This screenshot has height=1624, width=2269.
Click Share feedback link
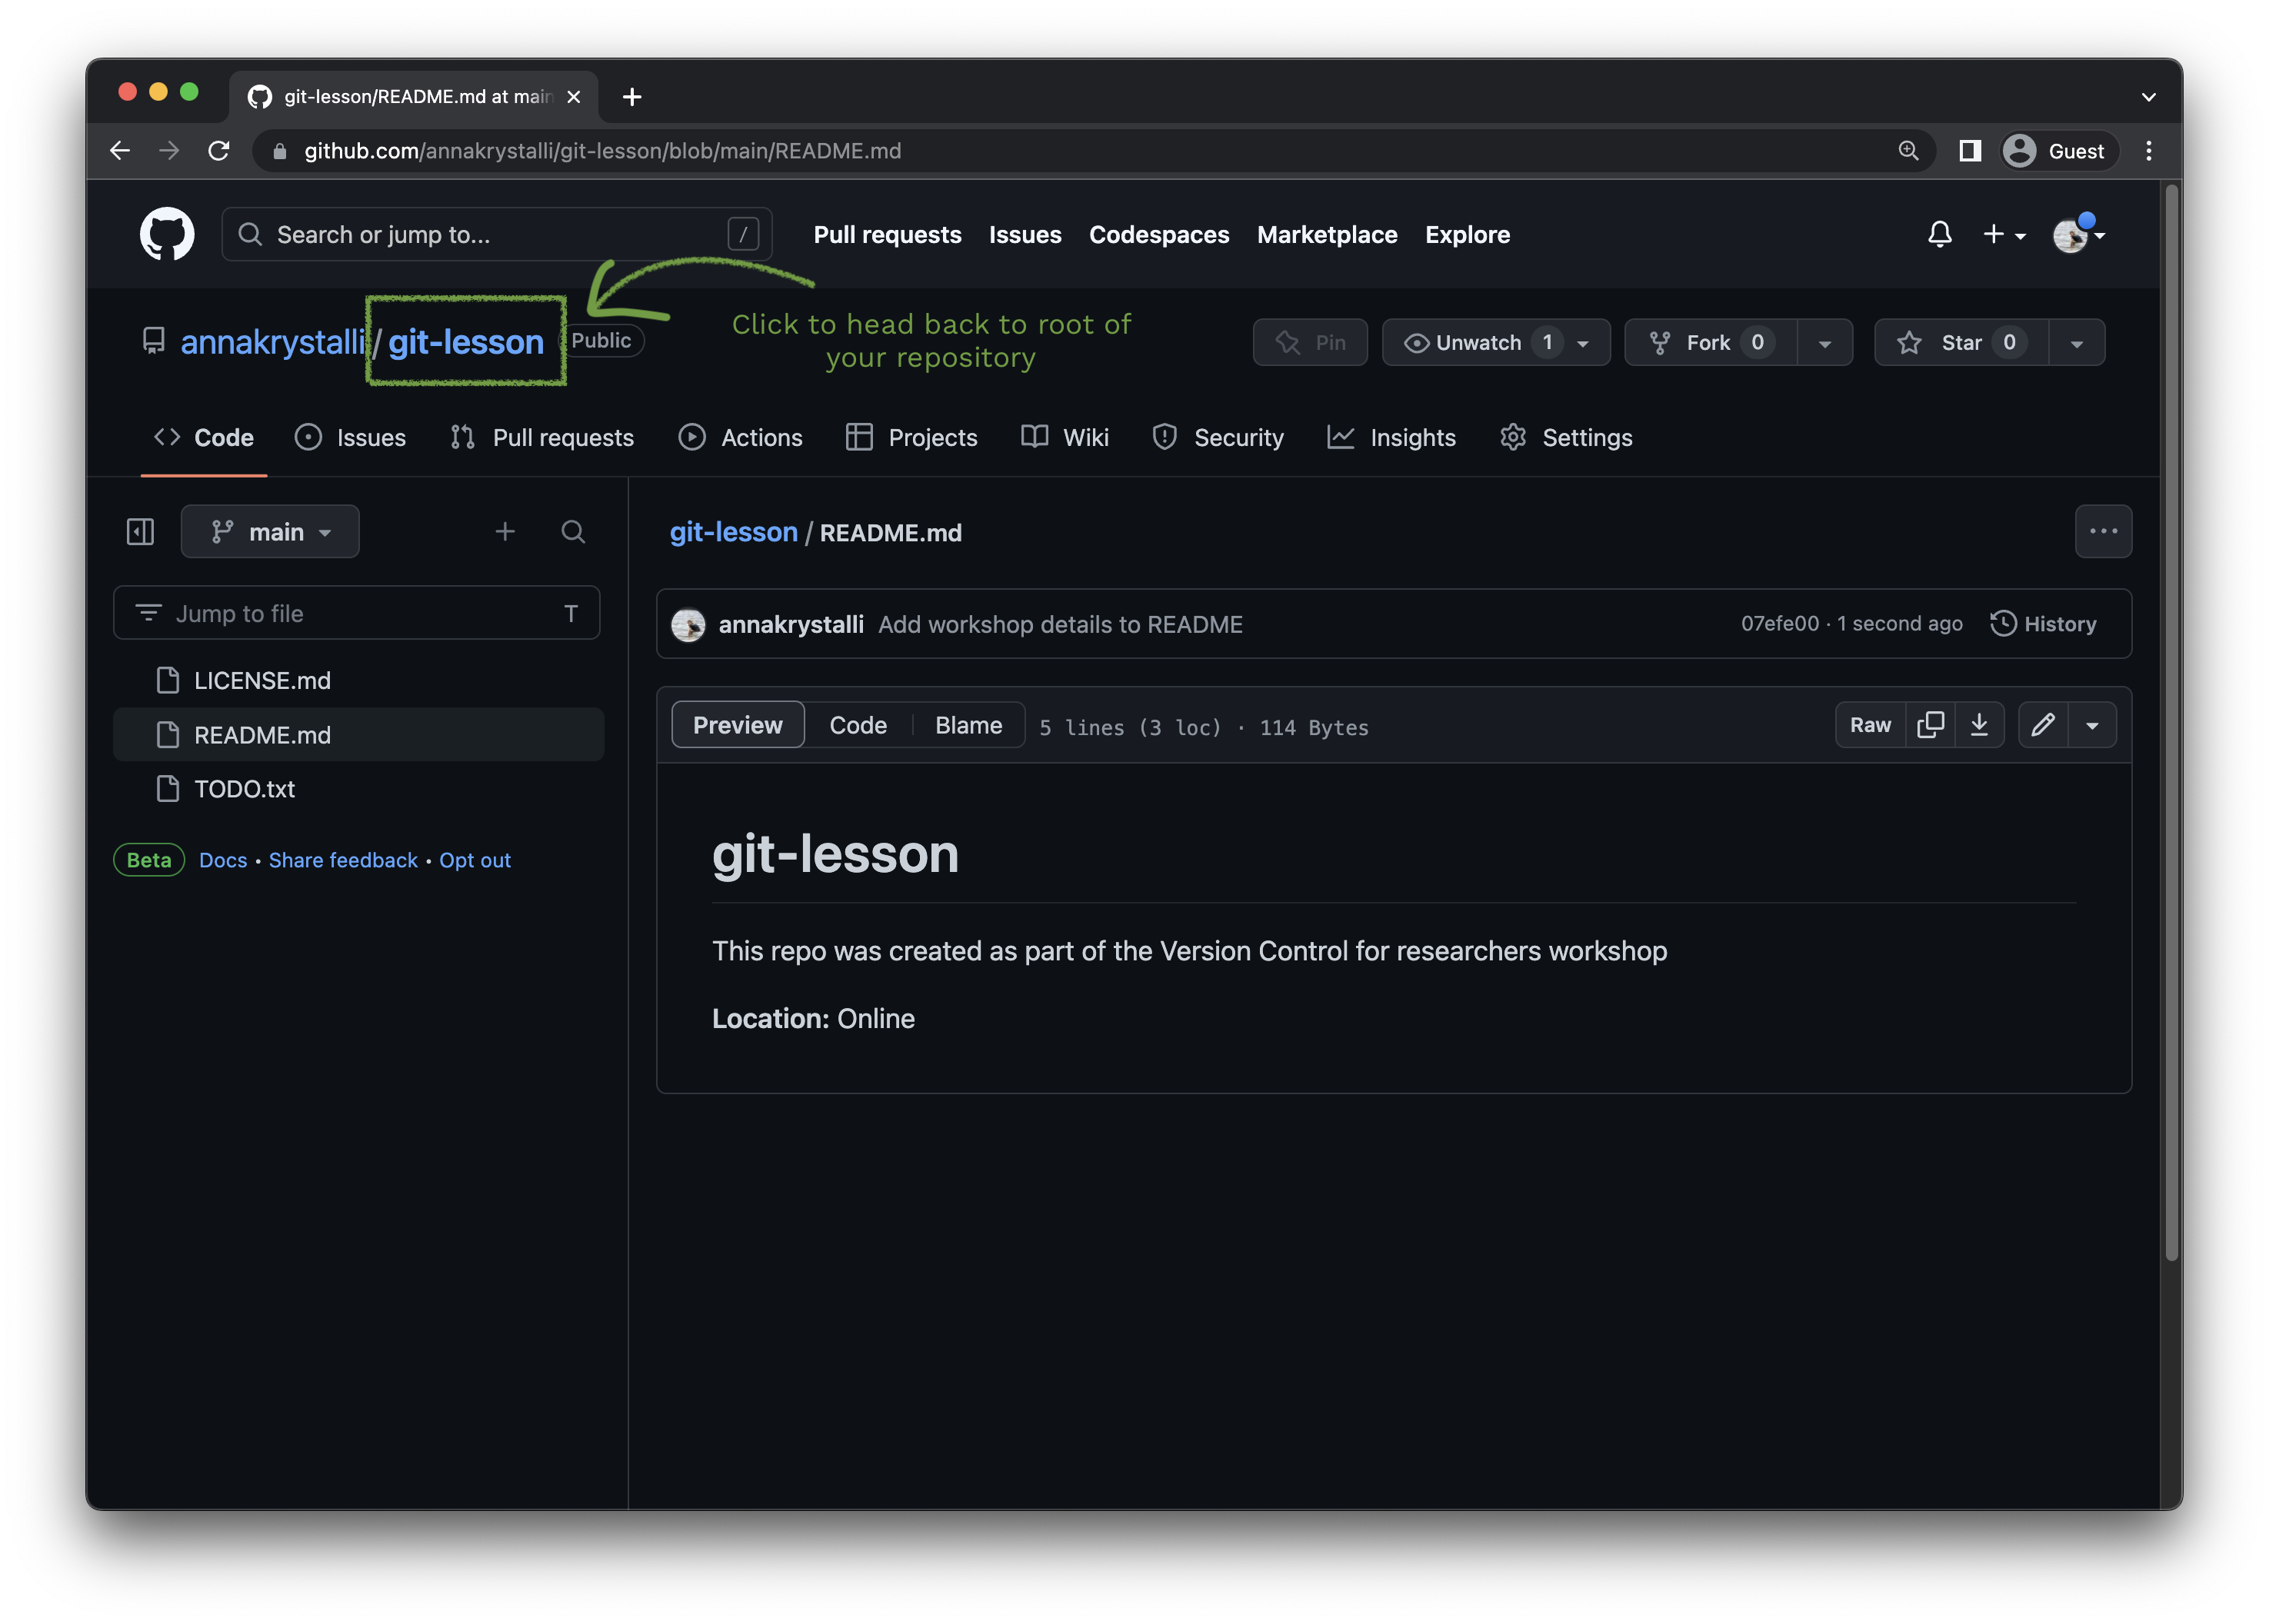pos(342,860)
